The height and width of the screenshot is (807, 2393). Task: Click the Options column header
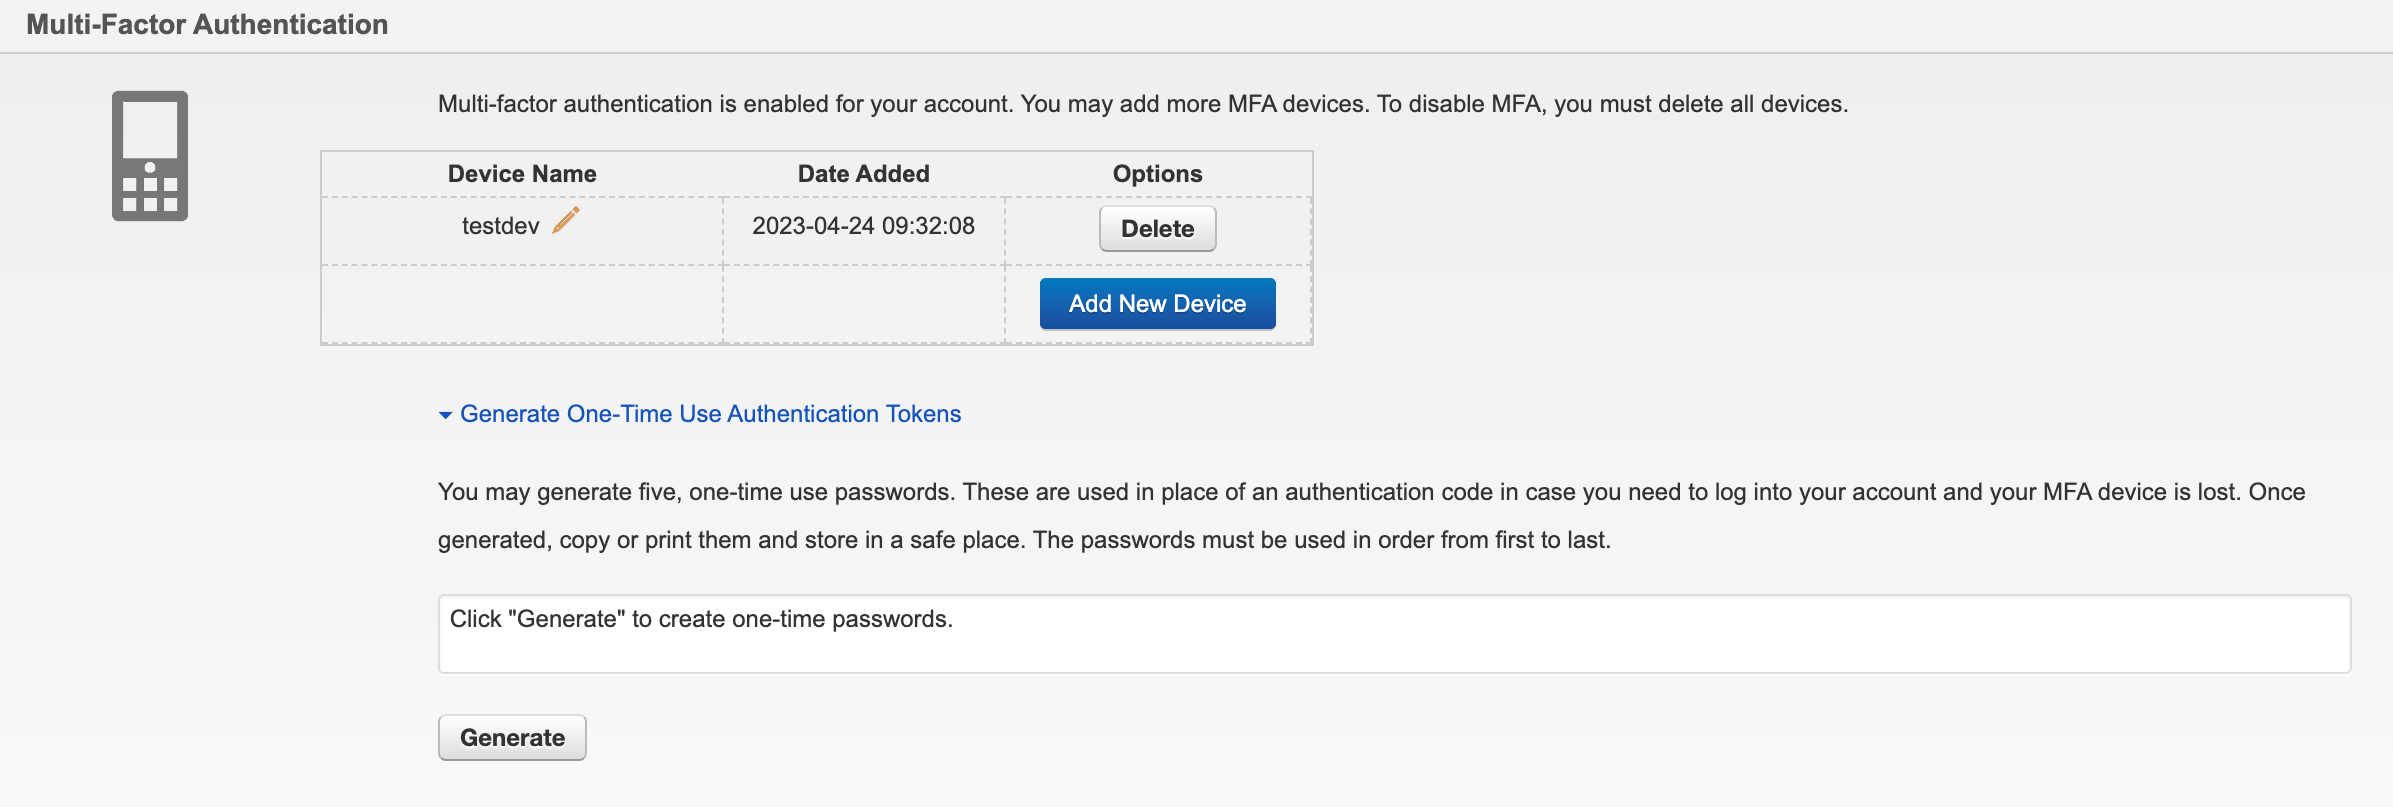tap(1157, 174)
